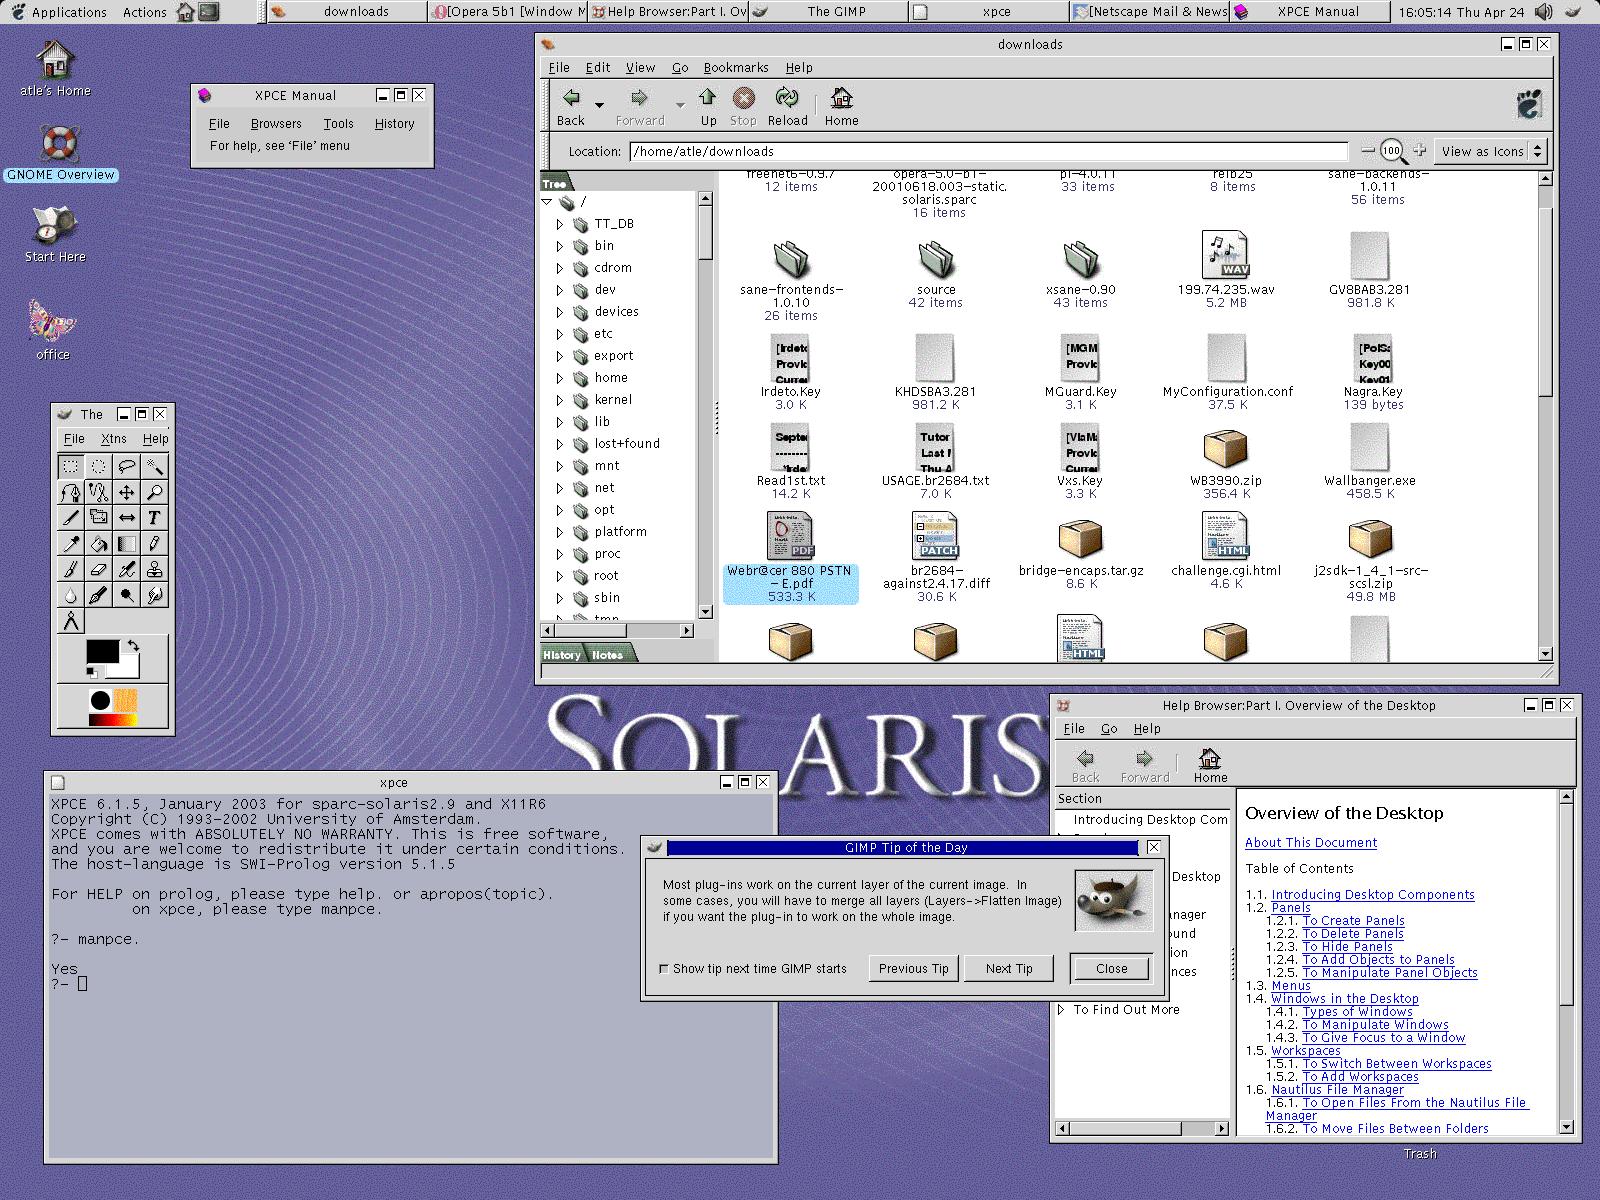Select the Ink pen tool

(98, 596)
